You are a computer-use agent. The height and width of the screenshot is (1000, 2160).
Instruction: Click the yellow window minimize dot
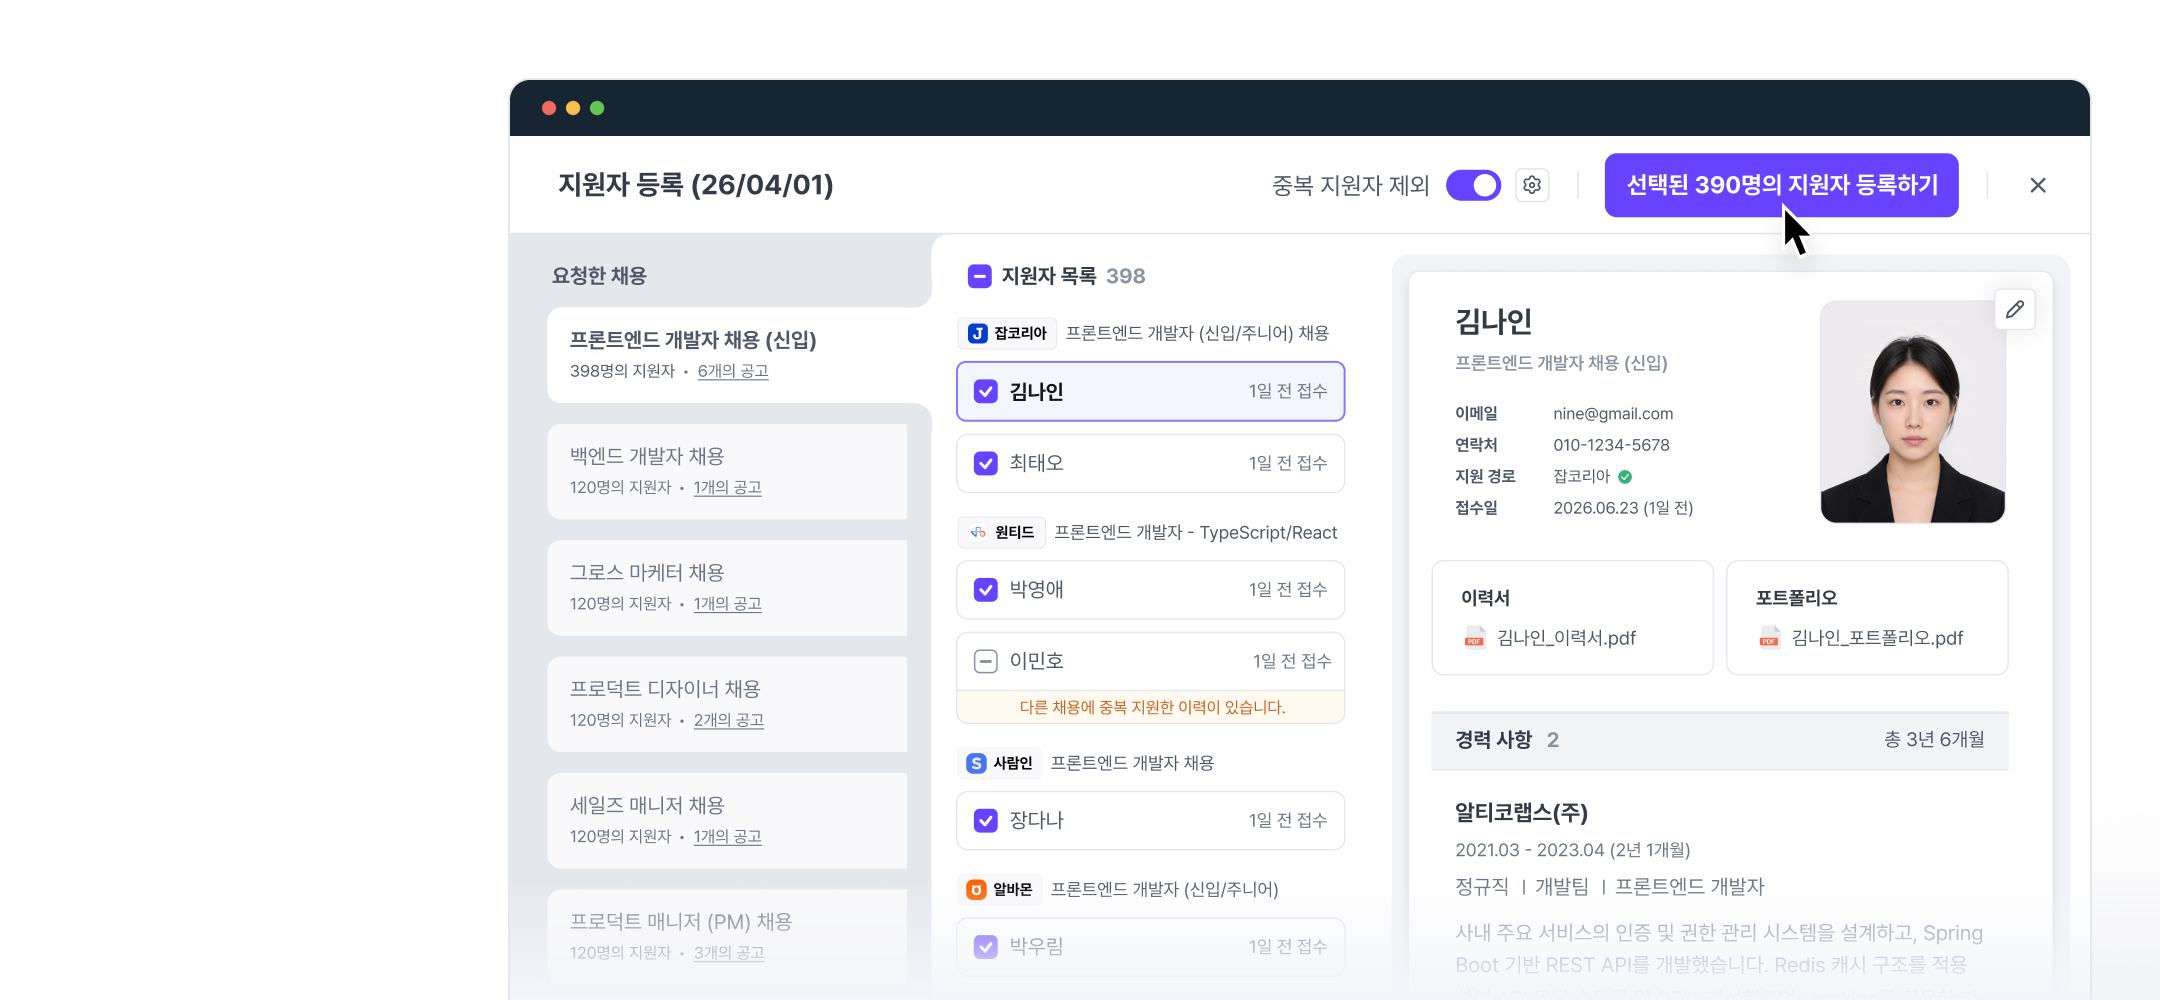pos(573,108)
